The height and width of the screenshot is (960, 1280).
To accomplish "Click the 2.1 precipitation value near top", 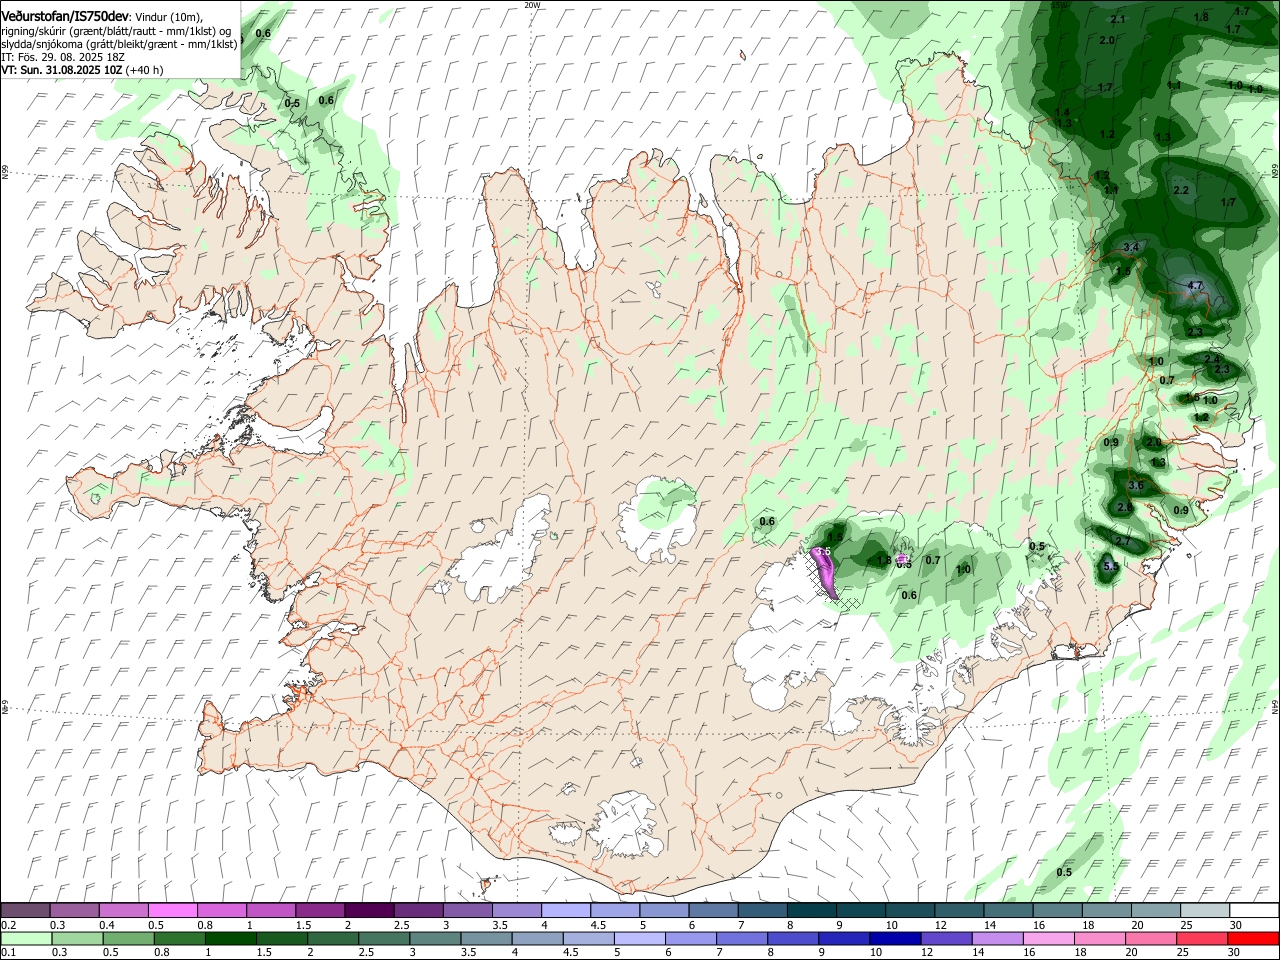I will (1118, 19).
